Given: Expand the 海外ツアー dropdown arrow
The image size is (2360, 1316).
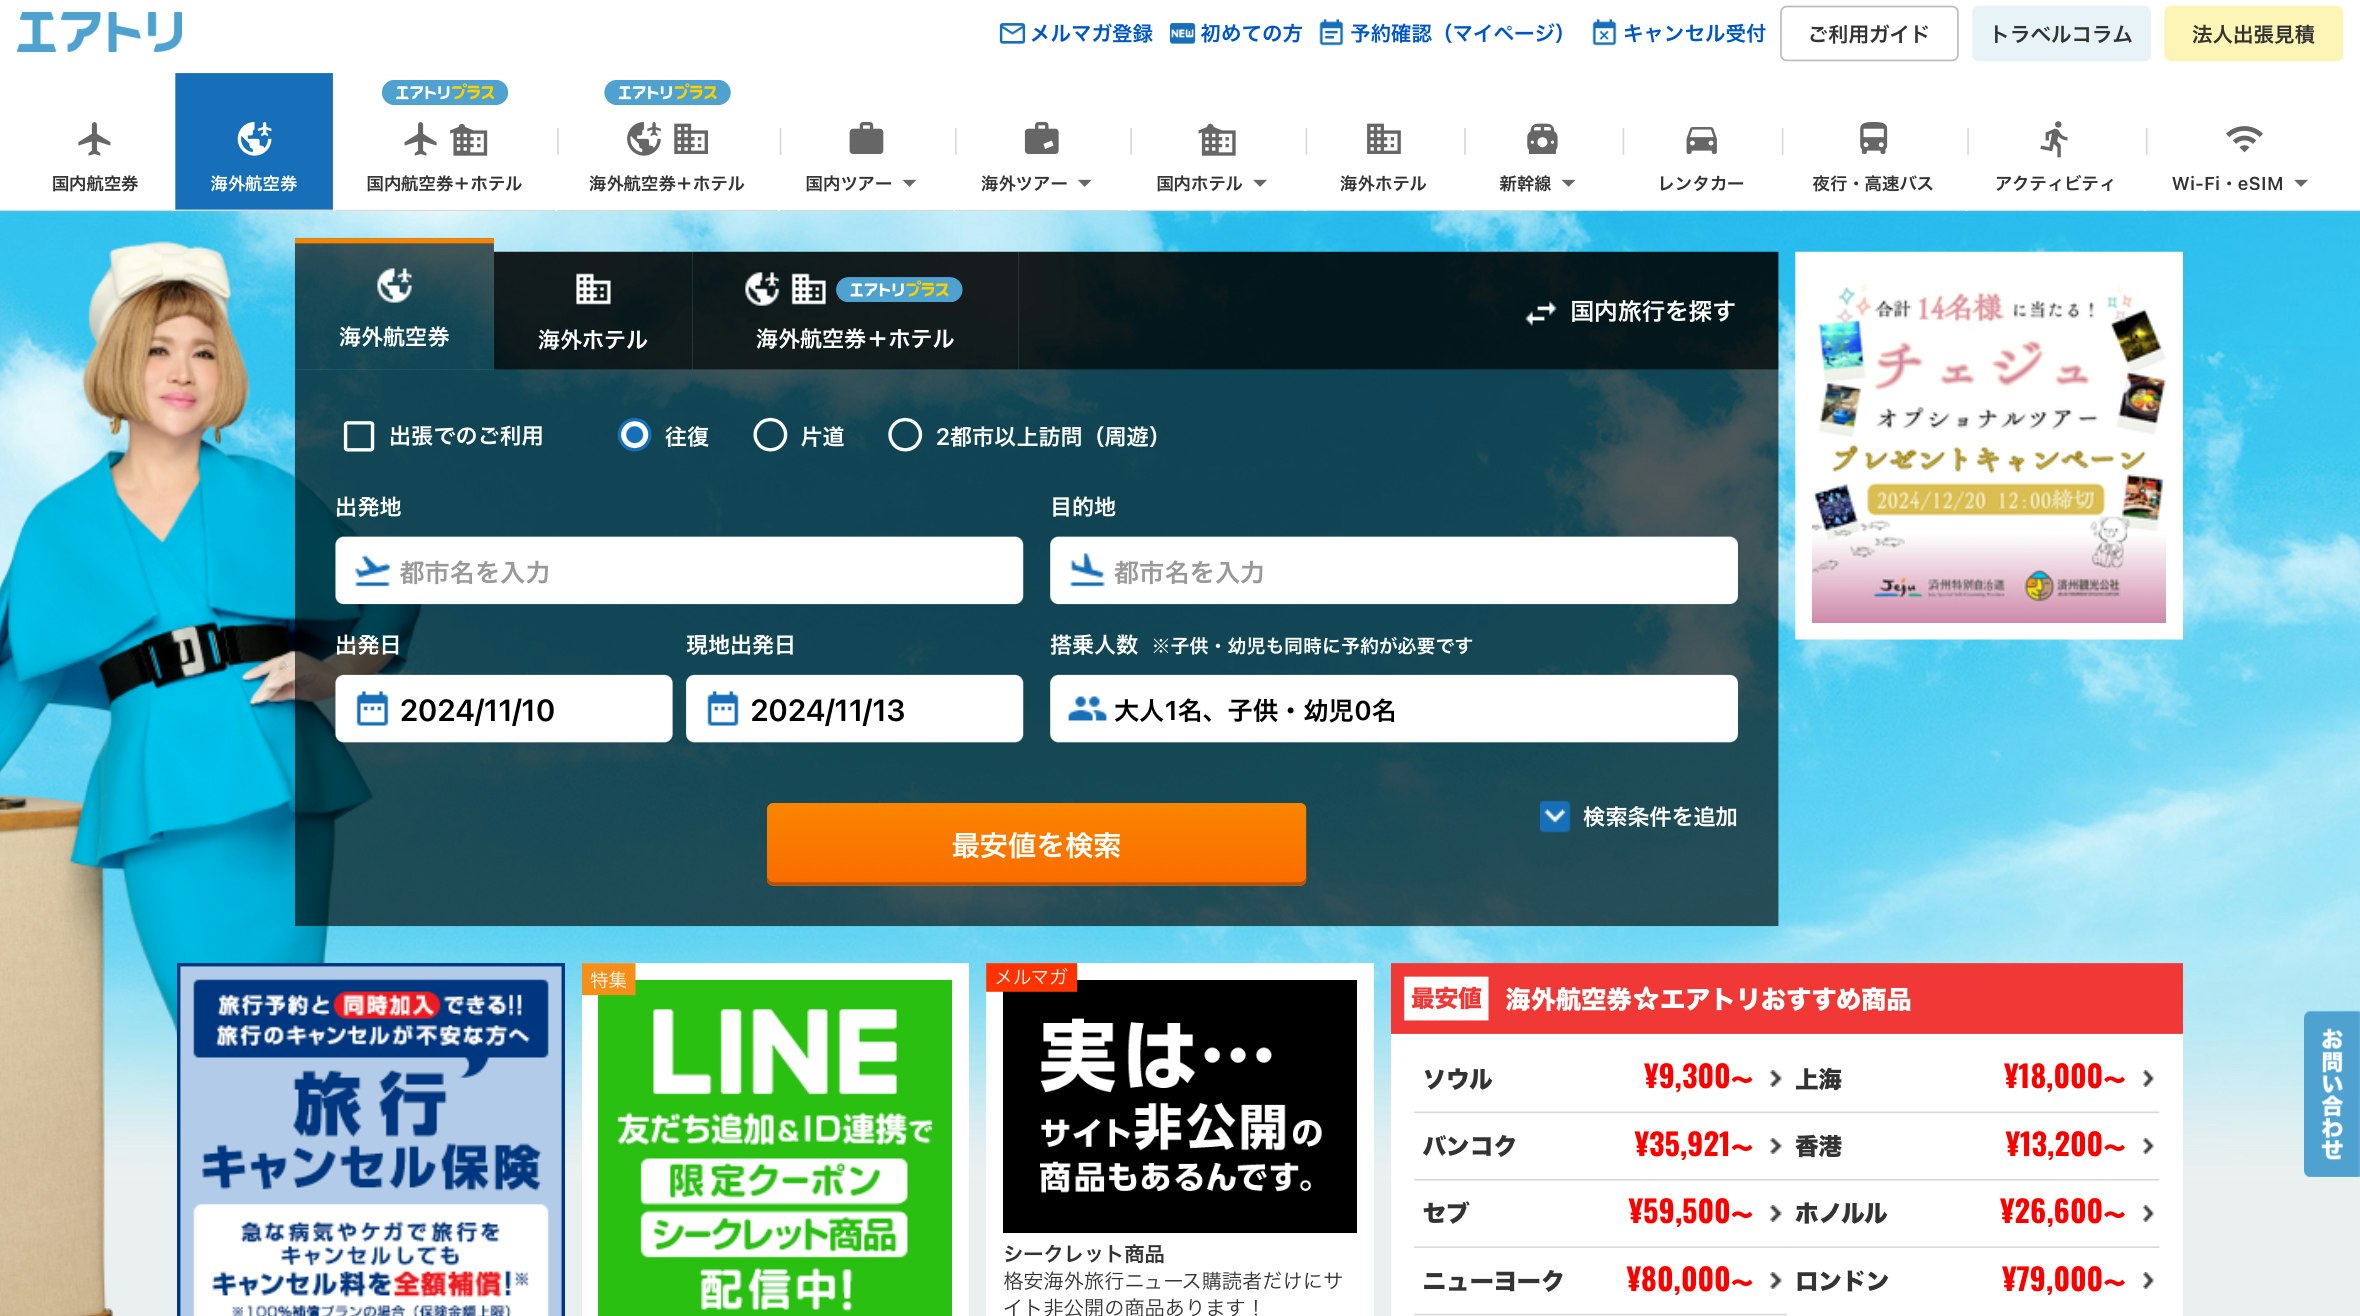Looking at the screenshot, I should (x=1085, y=184).
